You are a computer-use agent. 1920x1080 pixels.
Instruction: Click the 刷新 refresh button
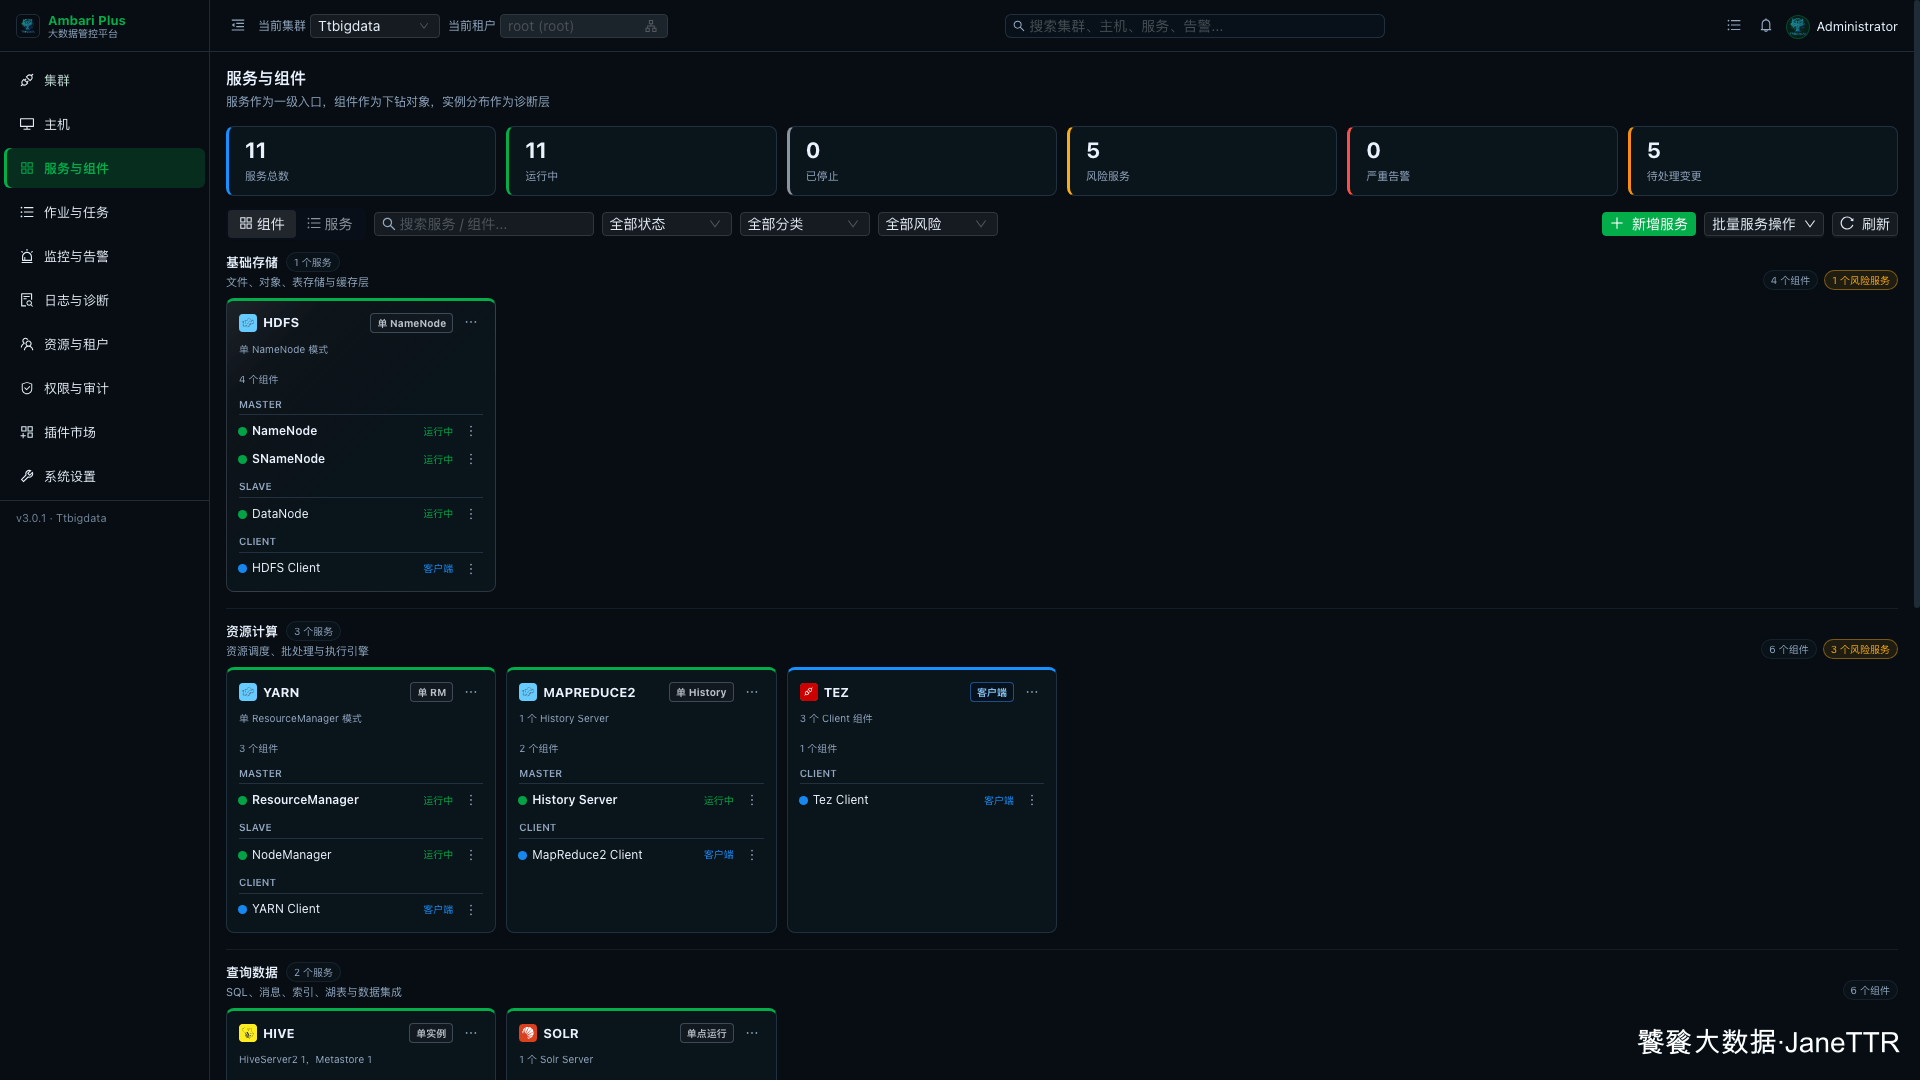tap(1865, 224)
